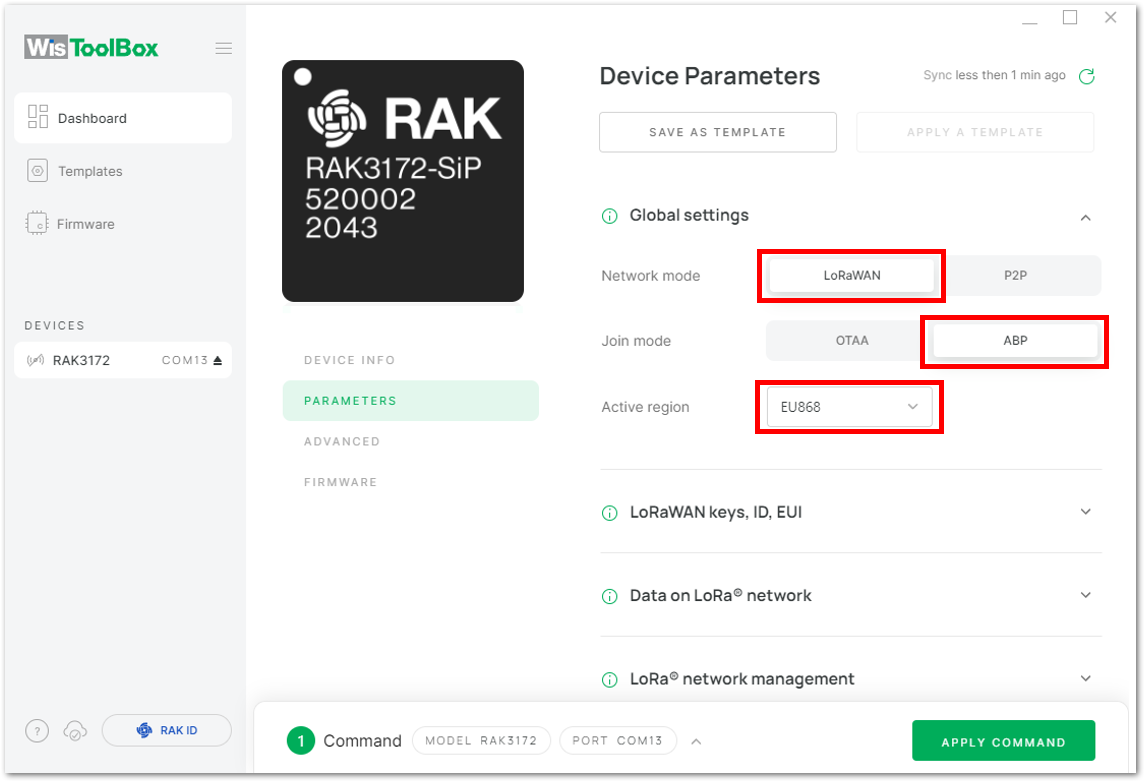Click the DEVICES section header

[x=55, y=326]
